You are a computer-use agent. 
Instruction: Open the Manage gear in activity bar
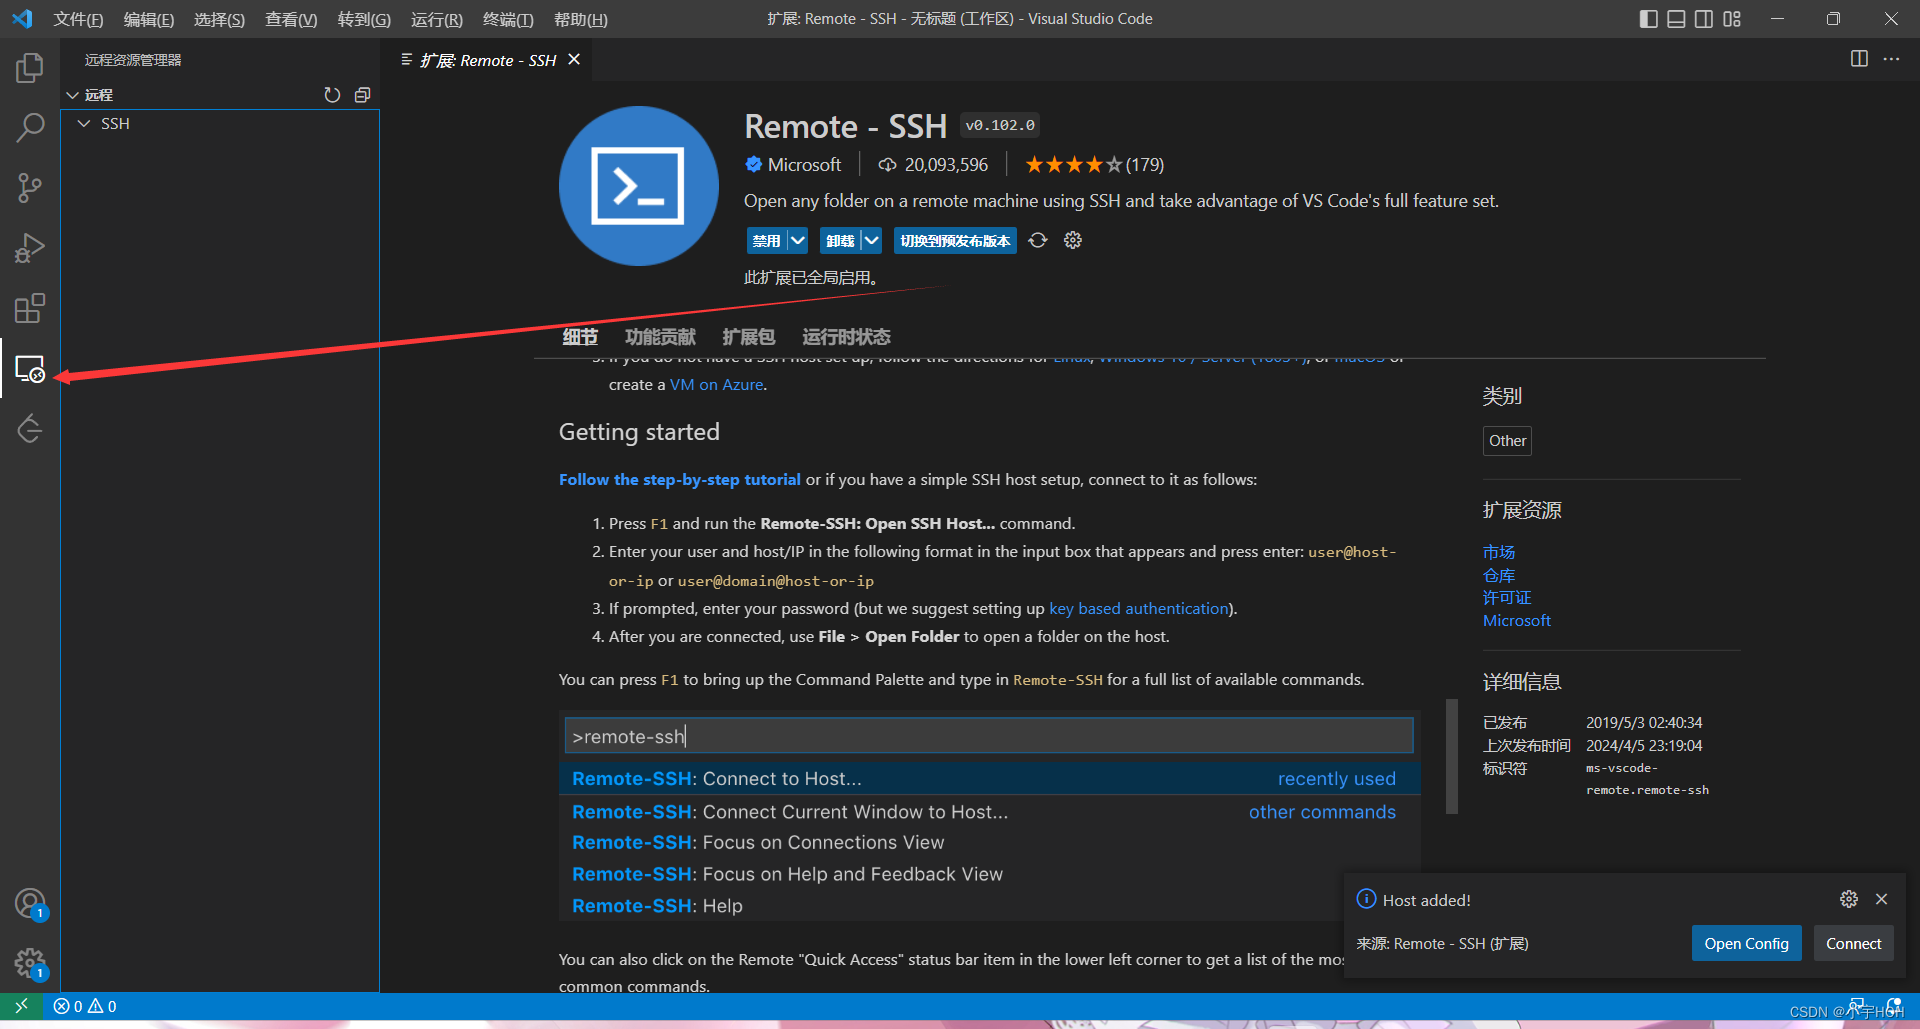30,964
